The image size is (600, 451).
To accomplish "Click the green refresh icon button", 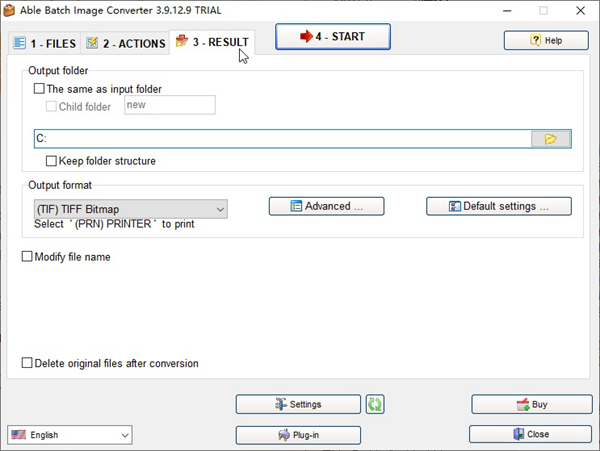I will click(x=375, y=404).
